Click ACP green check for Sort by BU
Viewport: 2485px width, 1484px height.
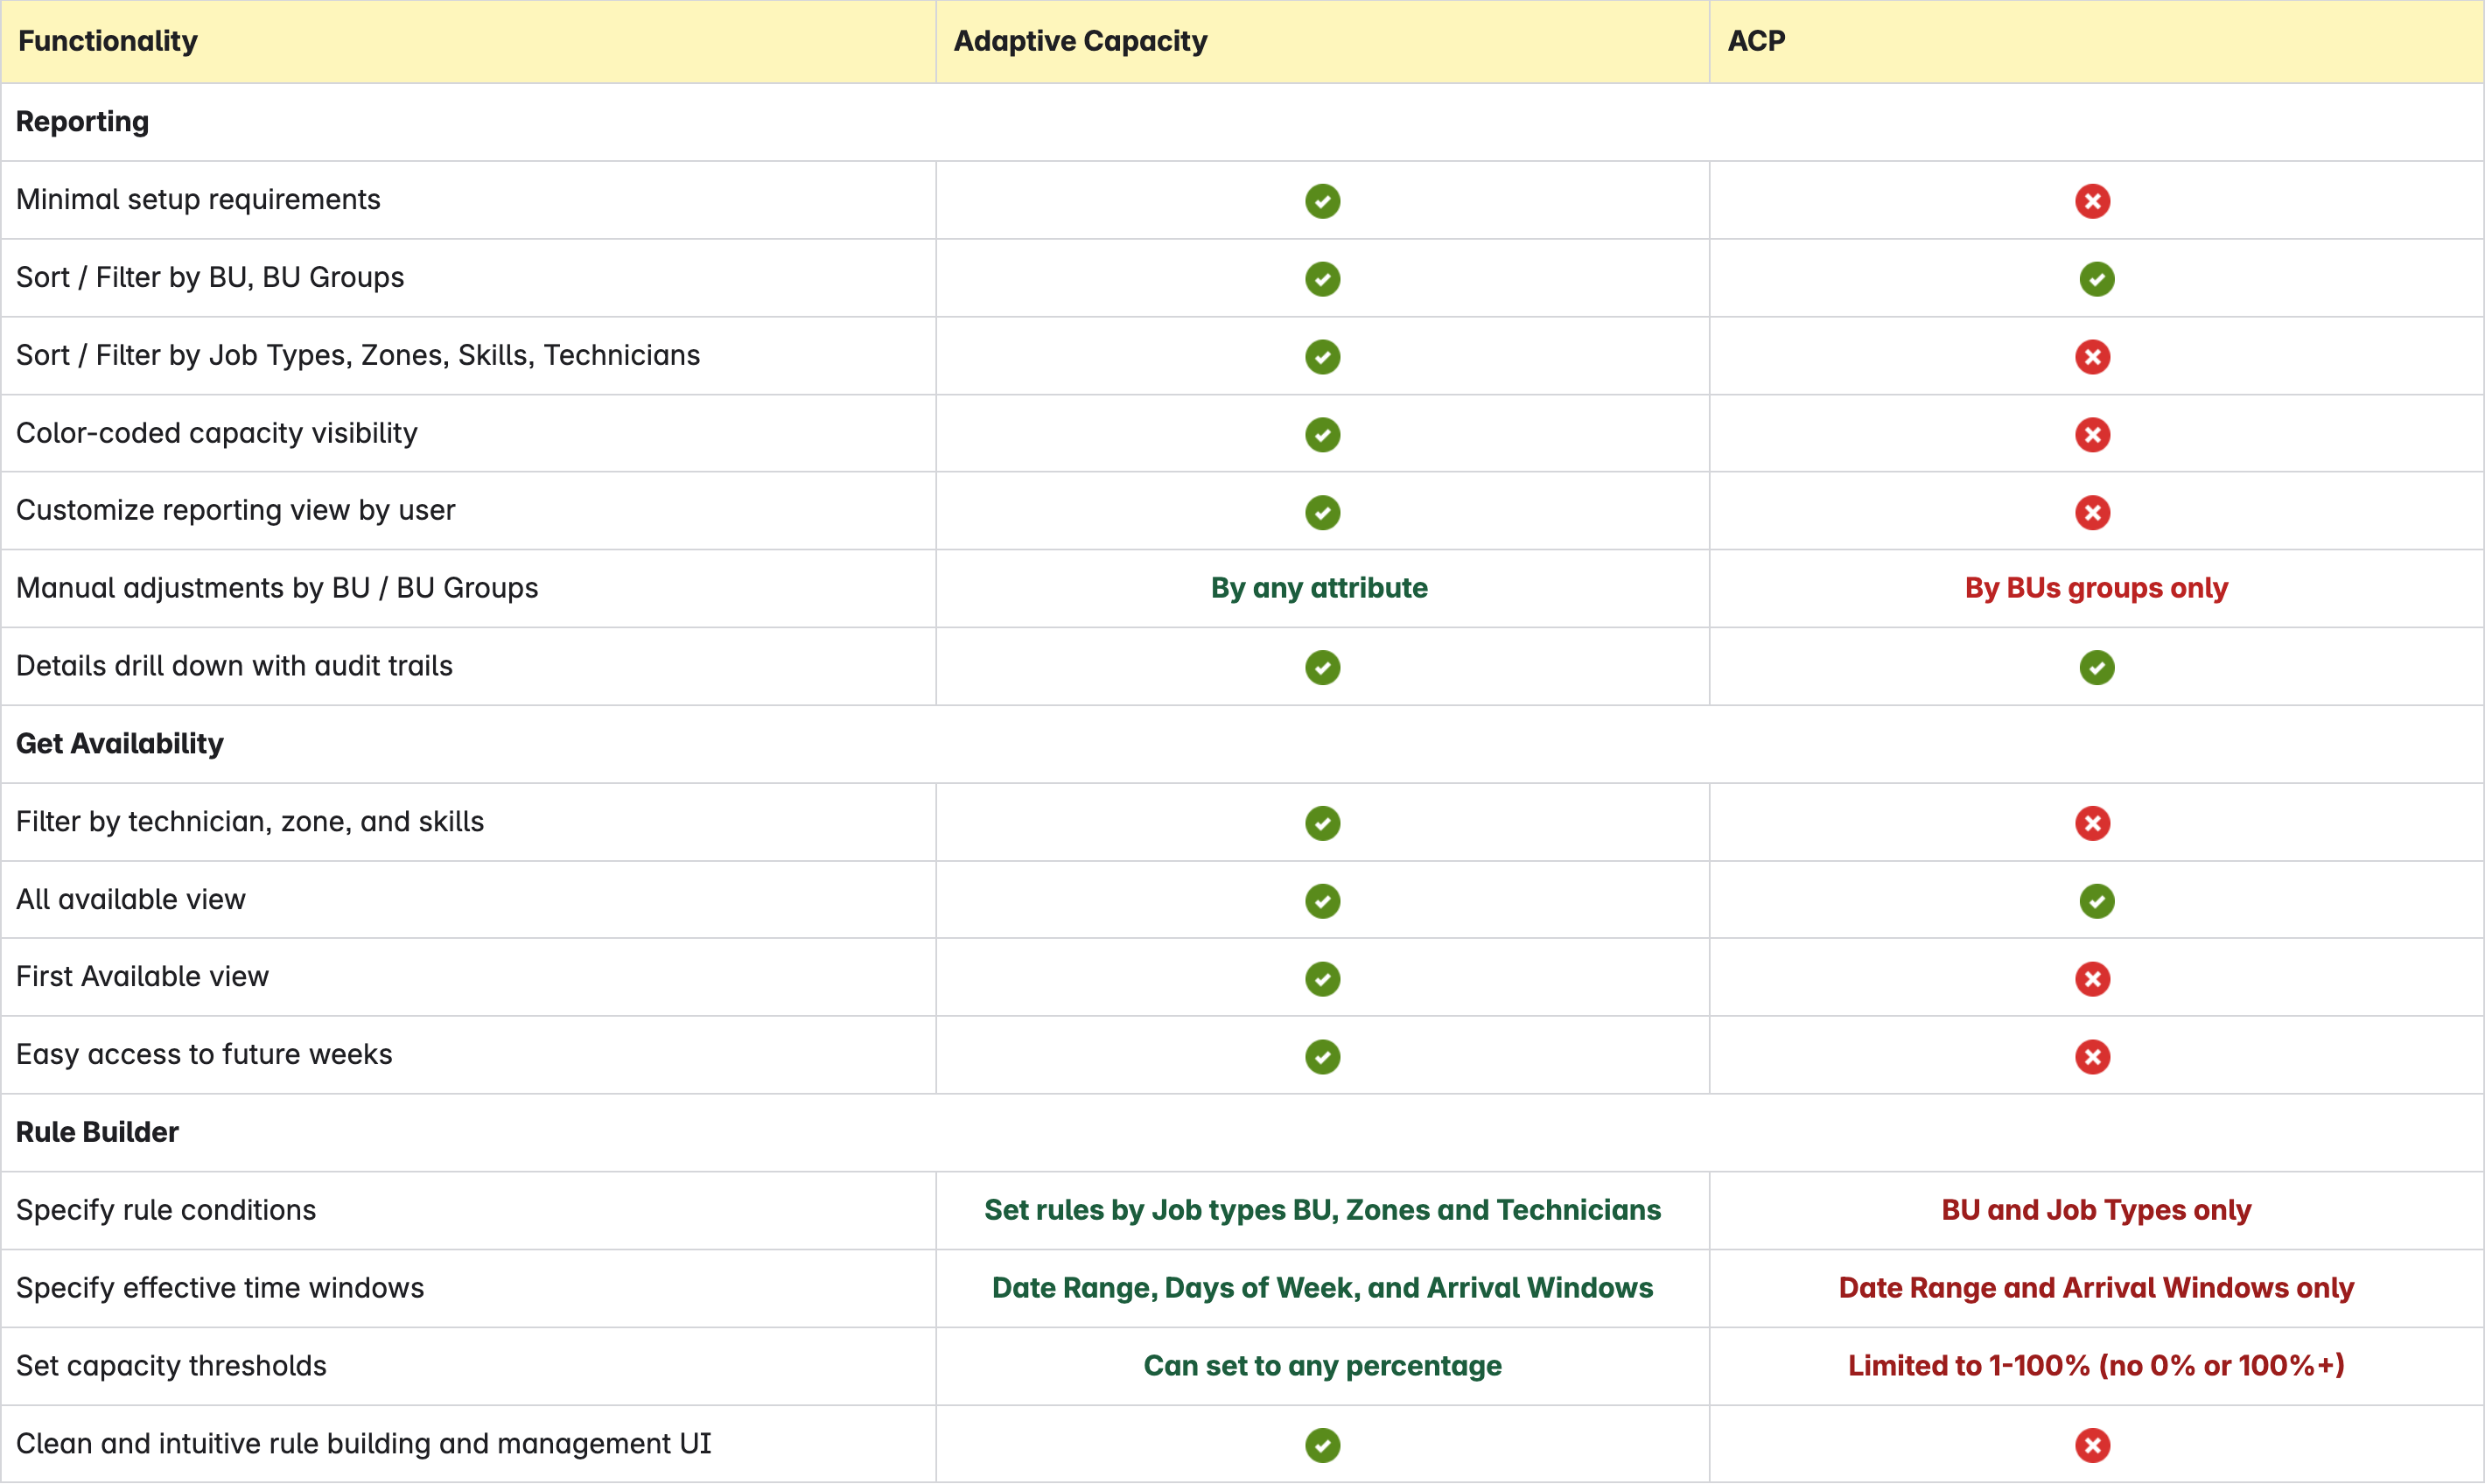pos(2096,279)
